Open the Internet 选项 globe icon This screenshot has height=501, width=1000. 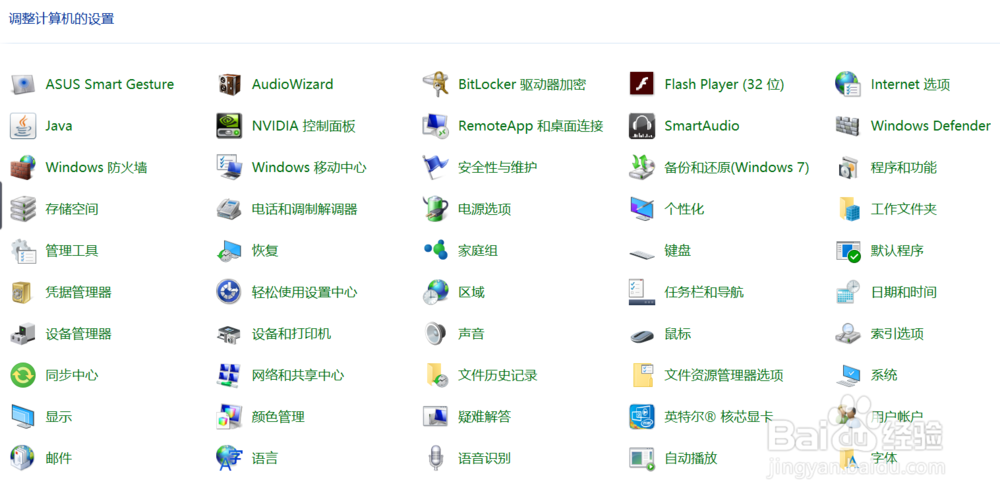point(848,84)
